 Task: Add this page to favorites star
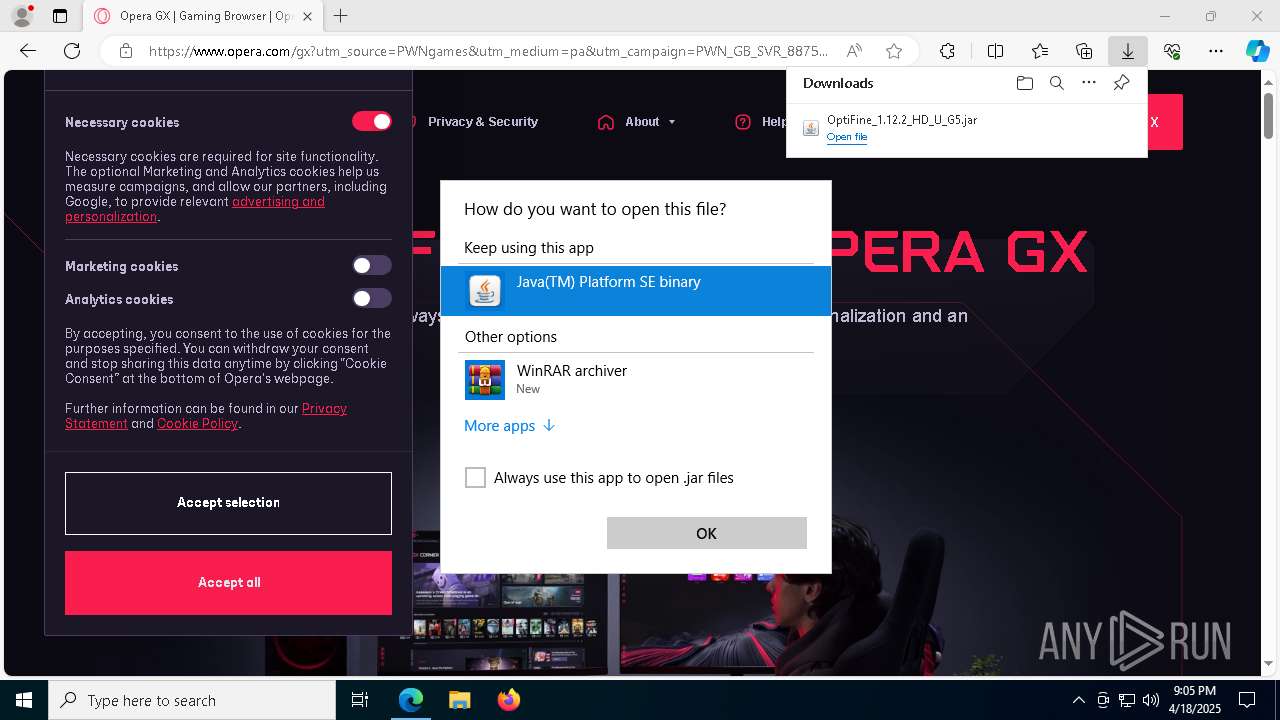pyautogui.click(x=894, y=51)
